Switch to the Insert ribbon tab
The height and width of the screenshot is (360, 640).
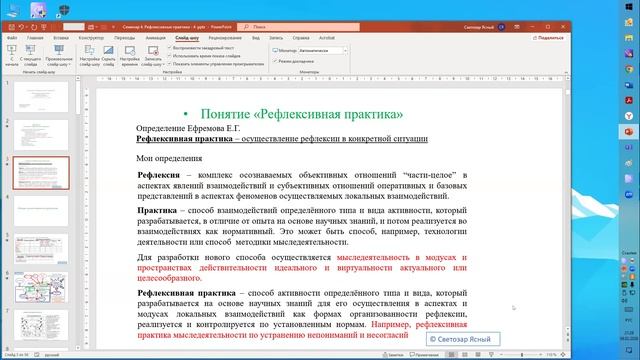pyautogui.click(x=61, y=38)
